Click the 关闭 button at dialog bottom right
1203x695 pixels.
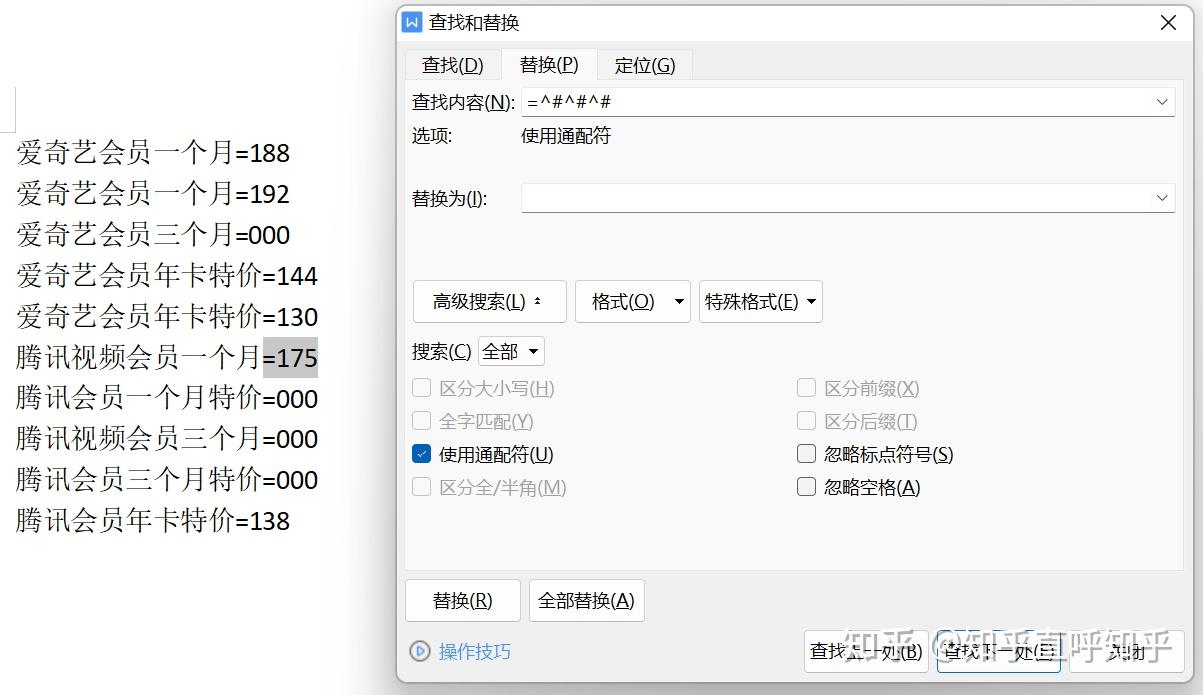point(1127,652)
